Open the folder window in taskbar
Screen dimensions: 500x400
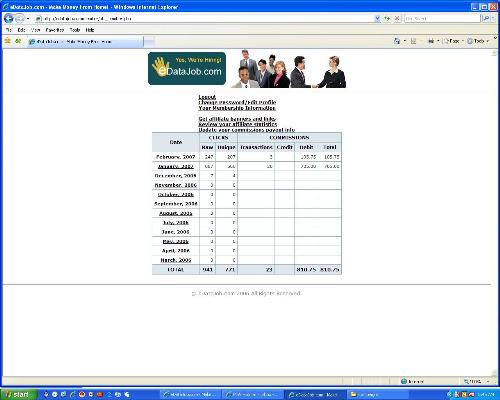pyautogui.click(x=377, y=395)
